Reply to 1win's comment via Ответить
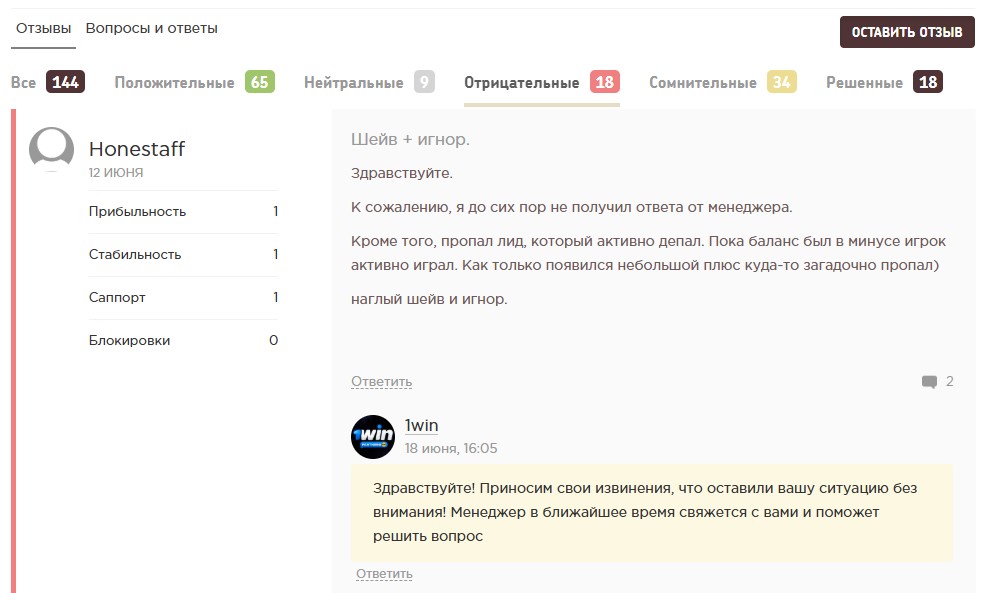 [384, 574]
